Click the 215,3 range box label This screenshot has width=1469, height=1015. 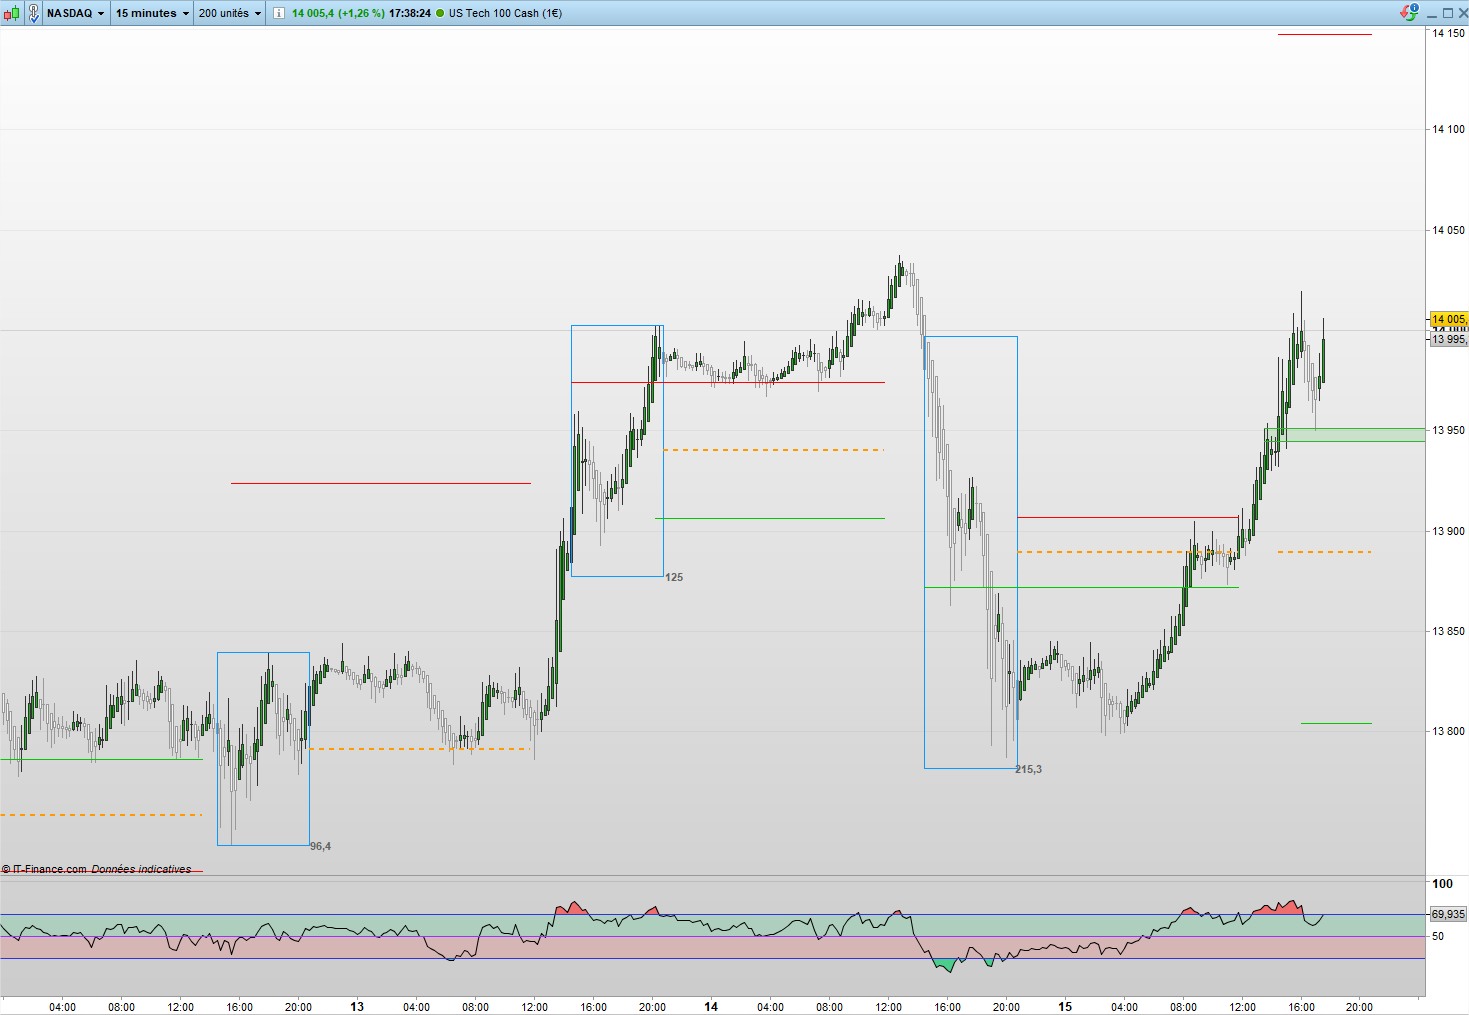[1029, 769]
